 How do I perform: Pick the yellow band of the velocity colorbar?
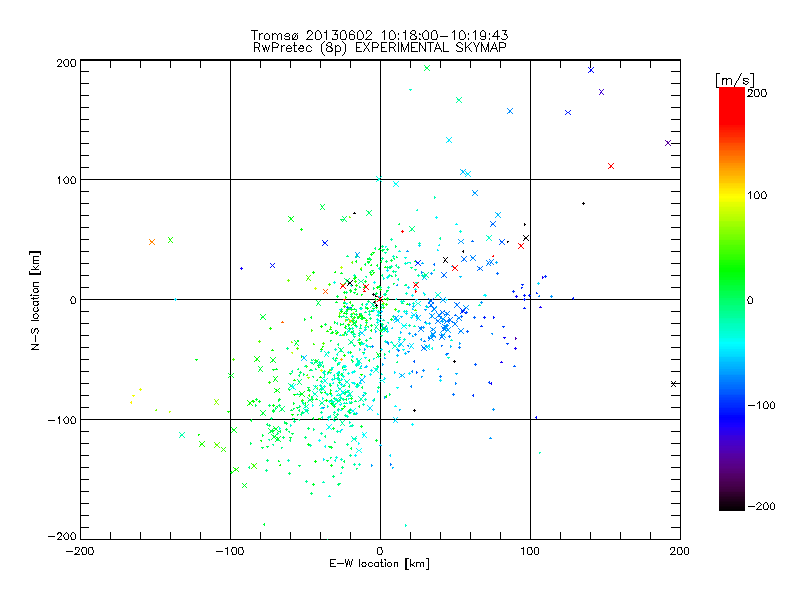click(732, 196)
